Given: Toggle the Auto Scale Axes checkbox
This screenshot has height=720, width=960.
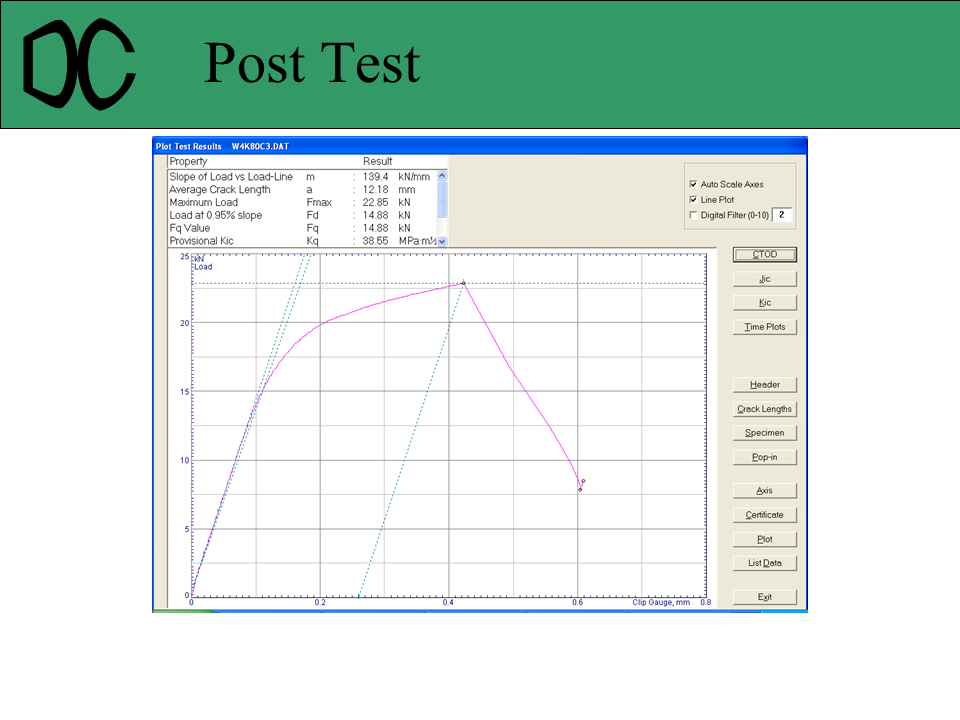Looking at the screenshot, I should point(694,184).
